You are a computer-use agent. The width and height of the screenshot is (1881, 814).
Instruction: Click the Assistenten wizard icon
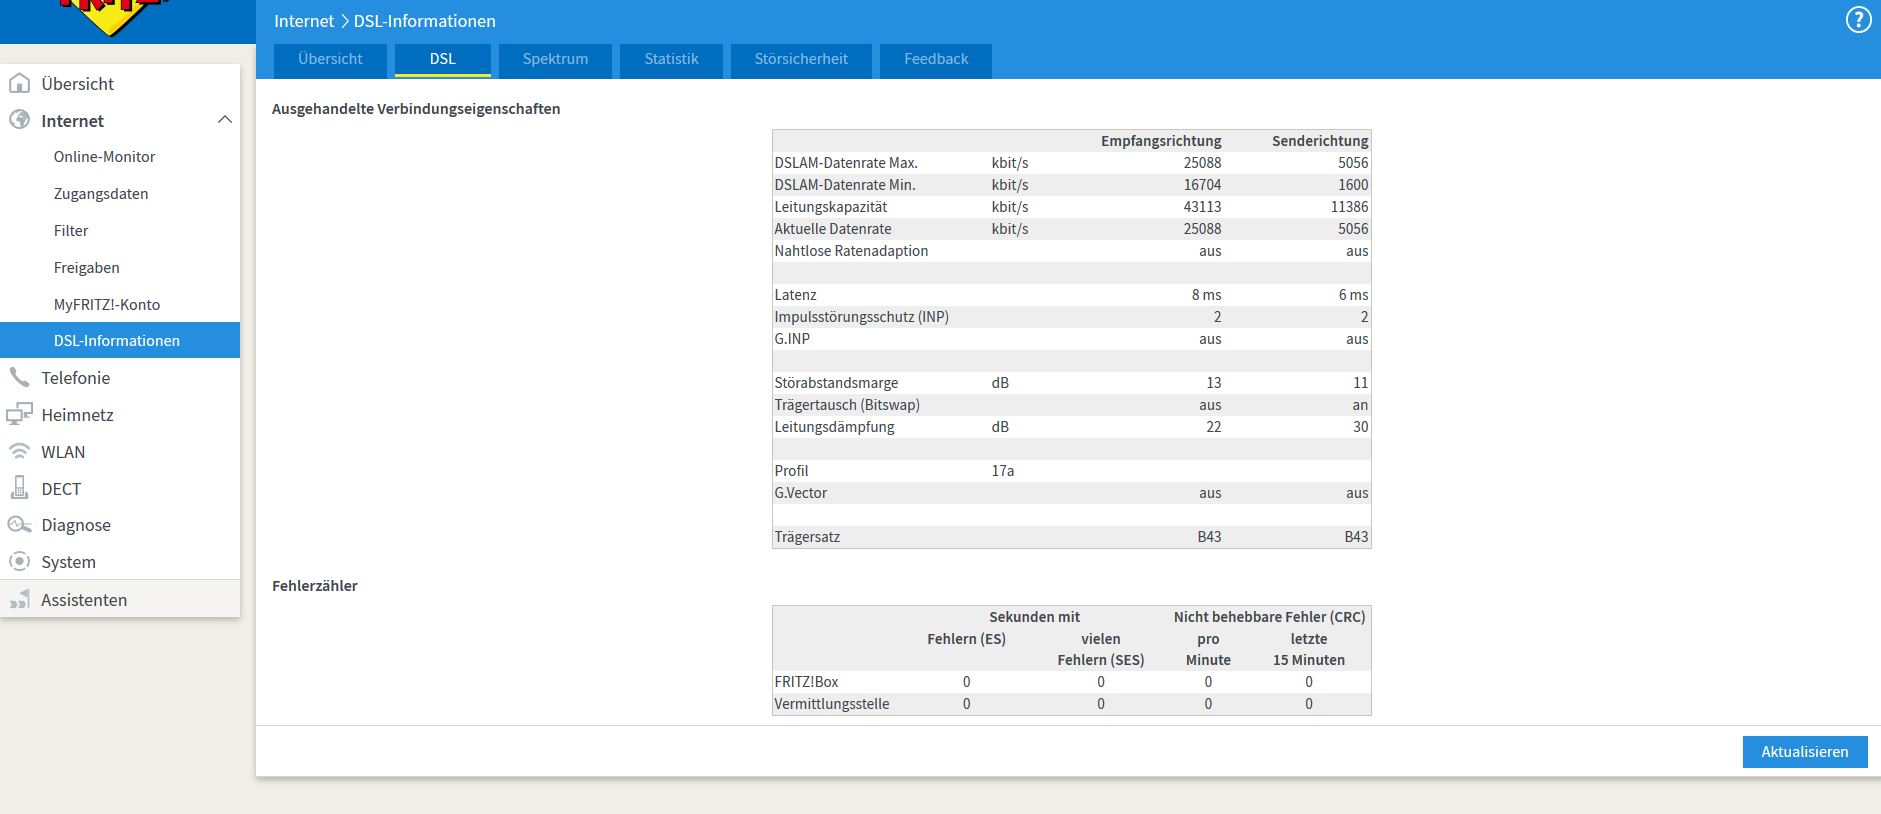(x=19, y=599)
